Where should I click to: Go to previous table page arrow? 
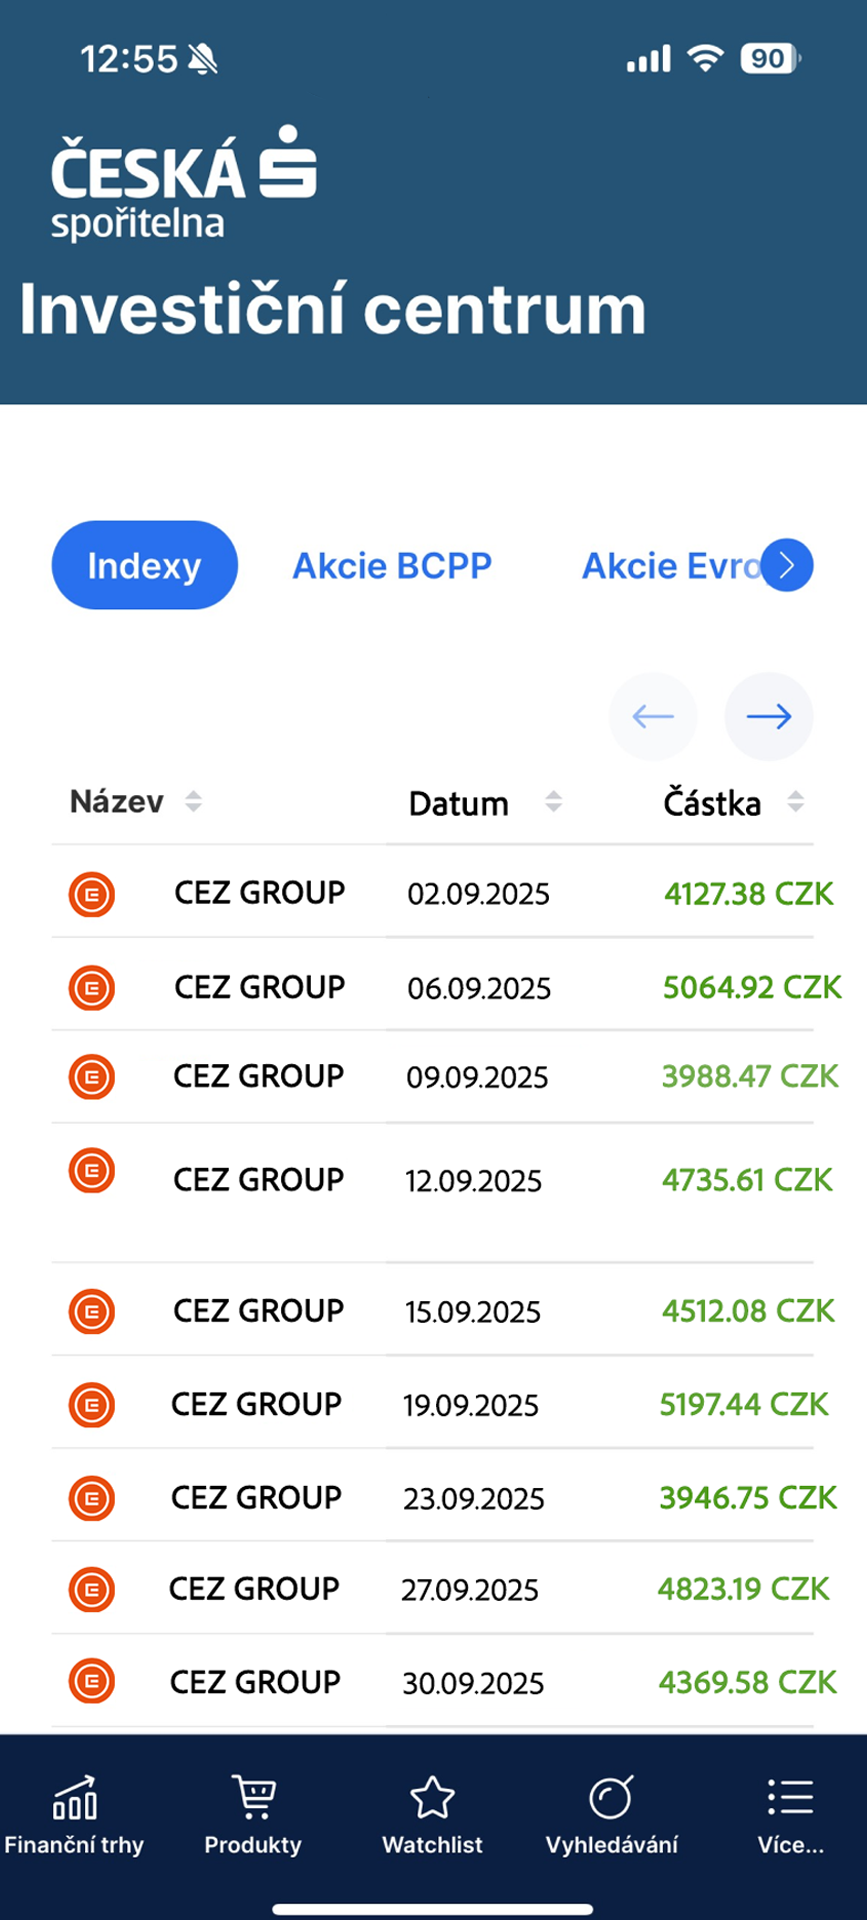(653, 716)
